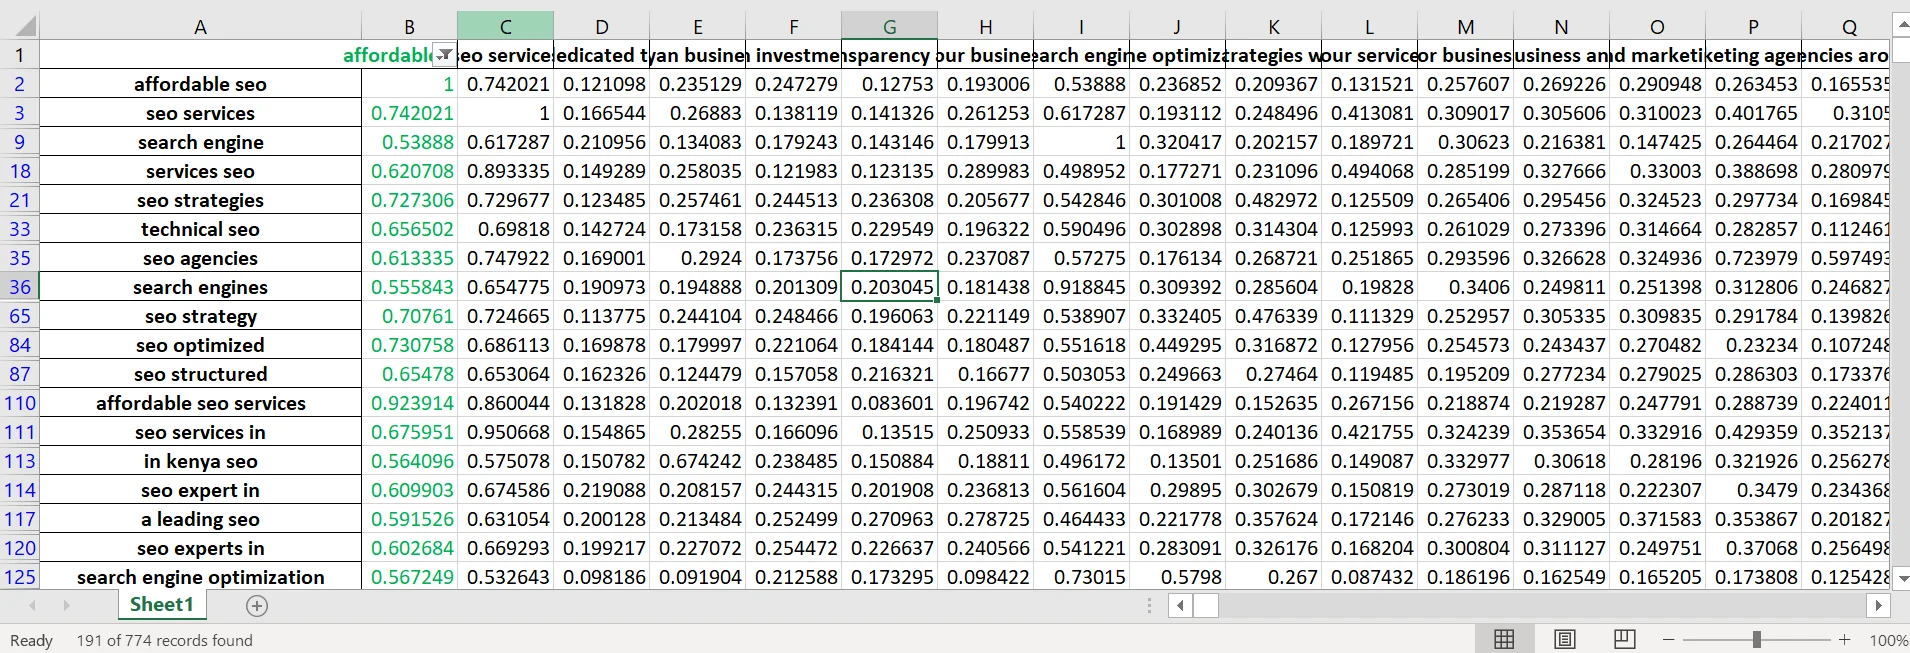This screenshot has height=653, width=1910.
Task: Click the zoom in plus button
Action: 1845,639
